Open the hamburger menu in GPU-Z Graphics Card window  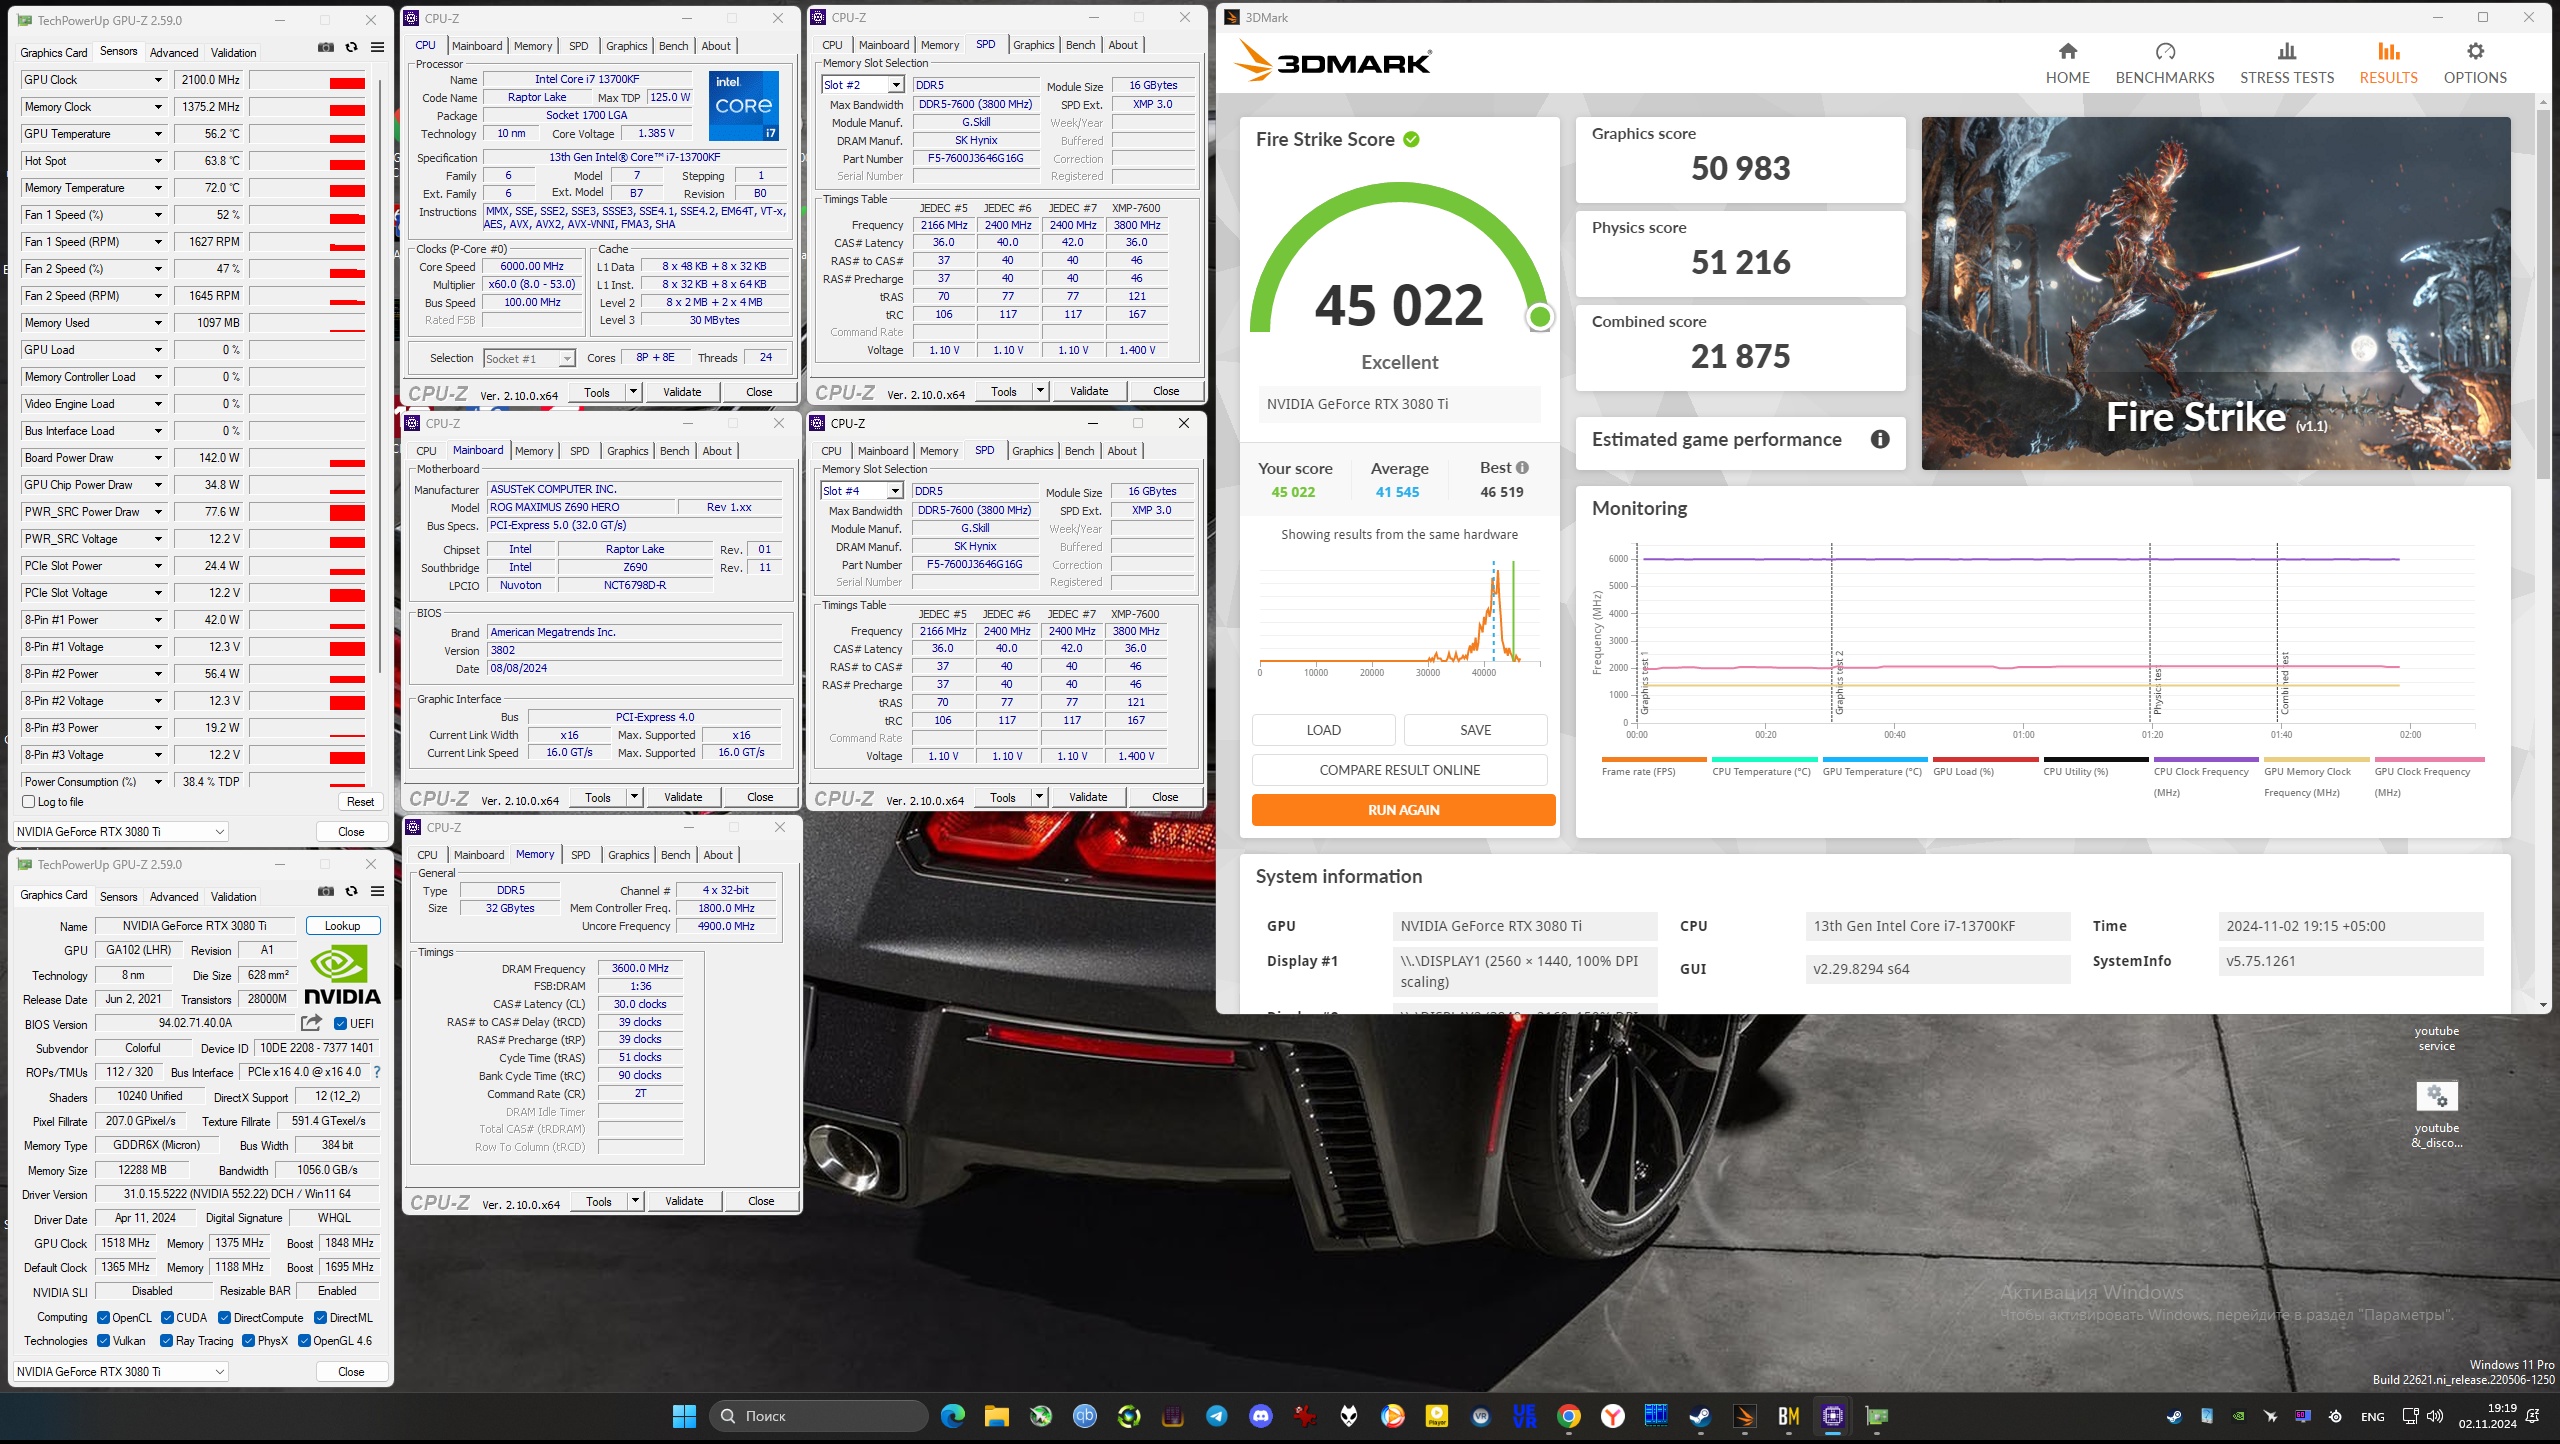pos(377,891)
